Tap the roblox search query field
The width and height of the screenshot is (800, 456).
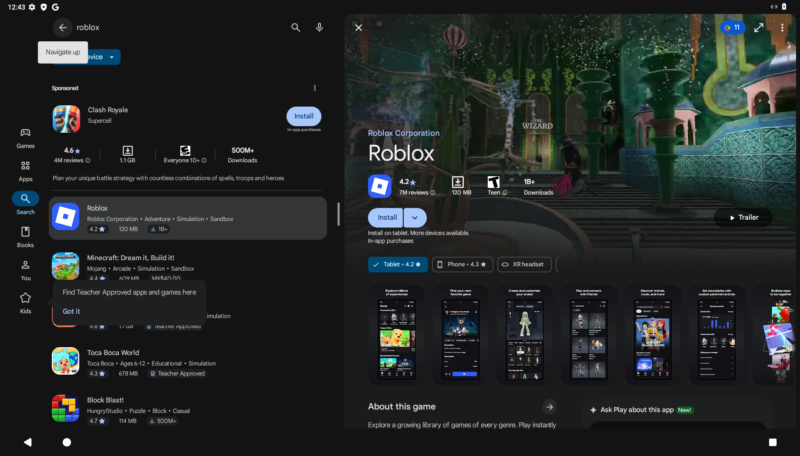pyautogui.click(x=179, y=28)
